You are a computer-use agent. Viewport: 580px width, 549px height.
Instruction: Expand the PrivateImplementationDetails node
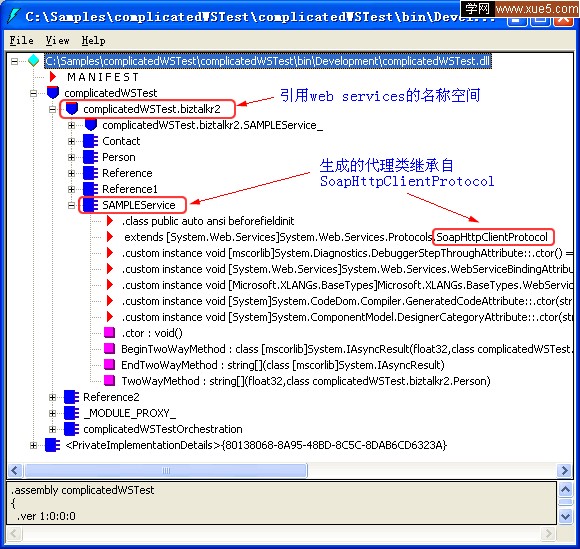click(x=33, y=445)
